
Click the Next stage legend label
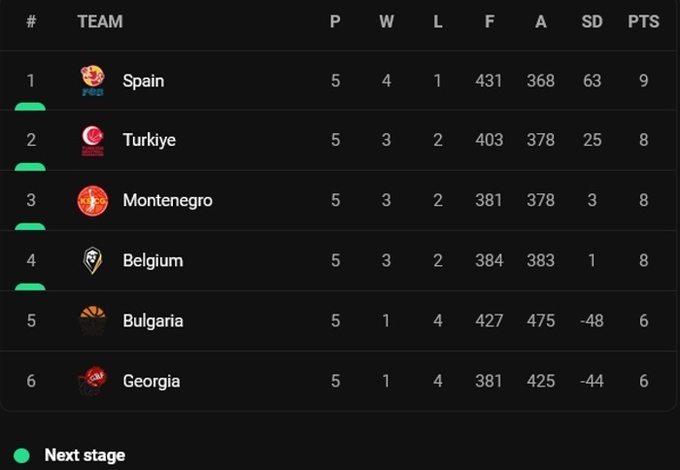point(85,455)
